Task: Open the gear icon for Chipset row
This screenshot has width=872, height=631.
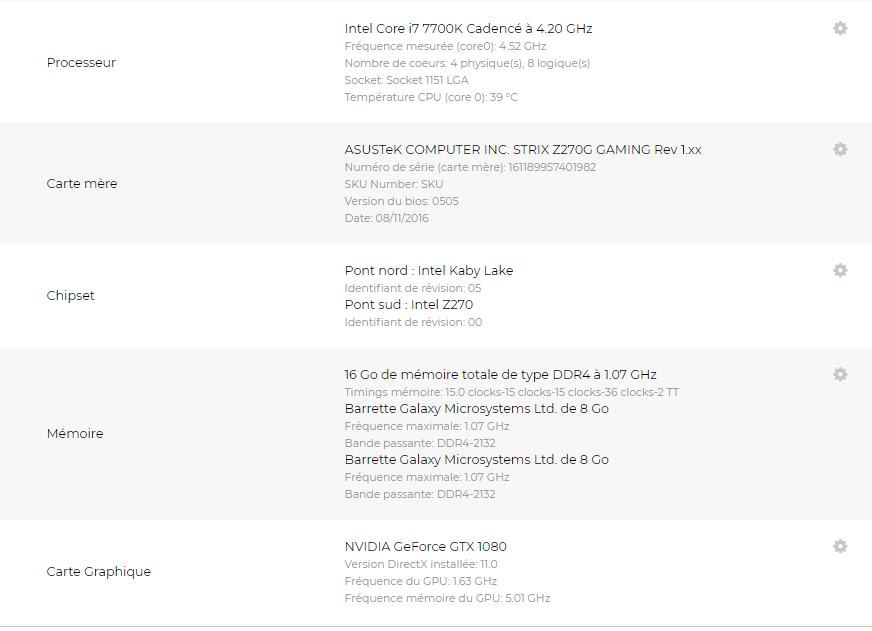Action: (840, 271)
